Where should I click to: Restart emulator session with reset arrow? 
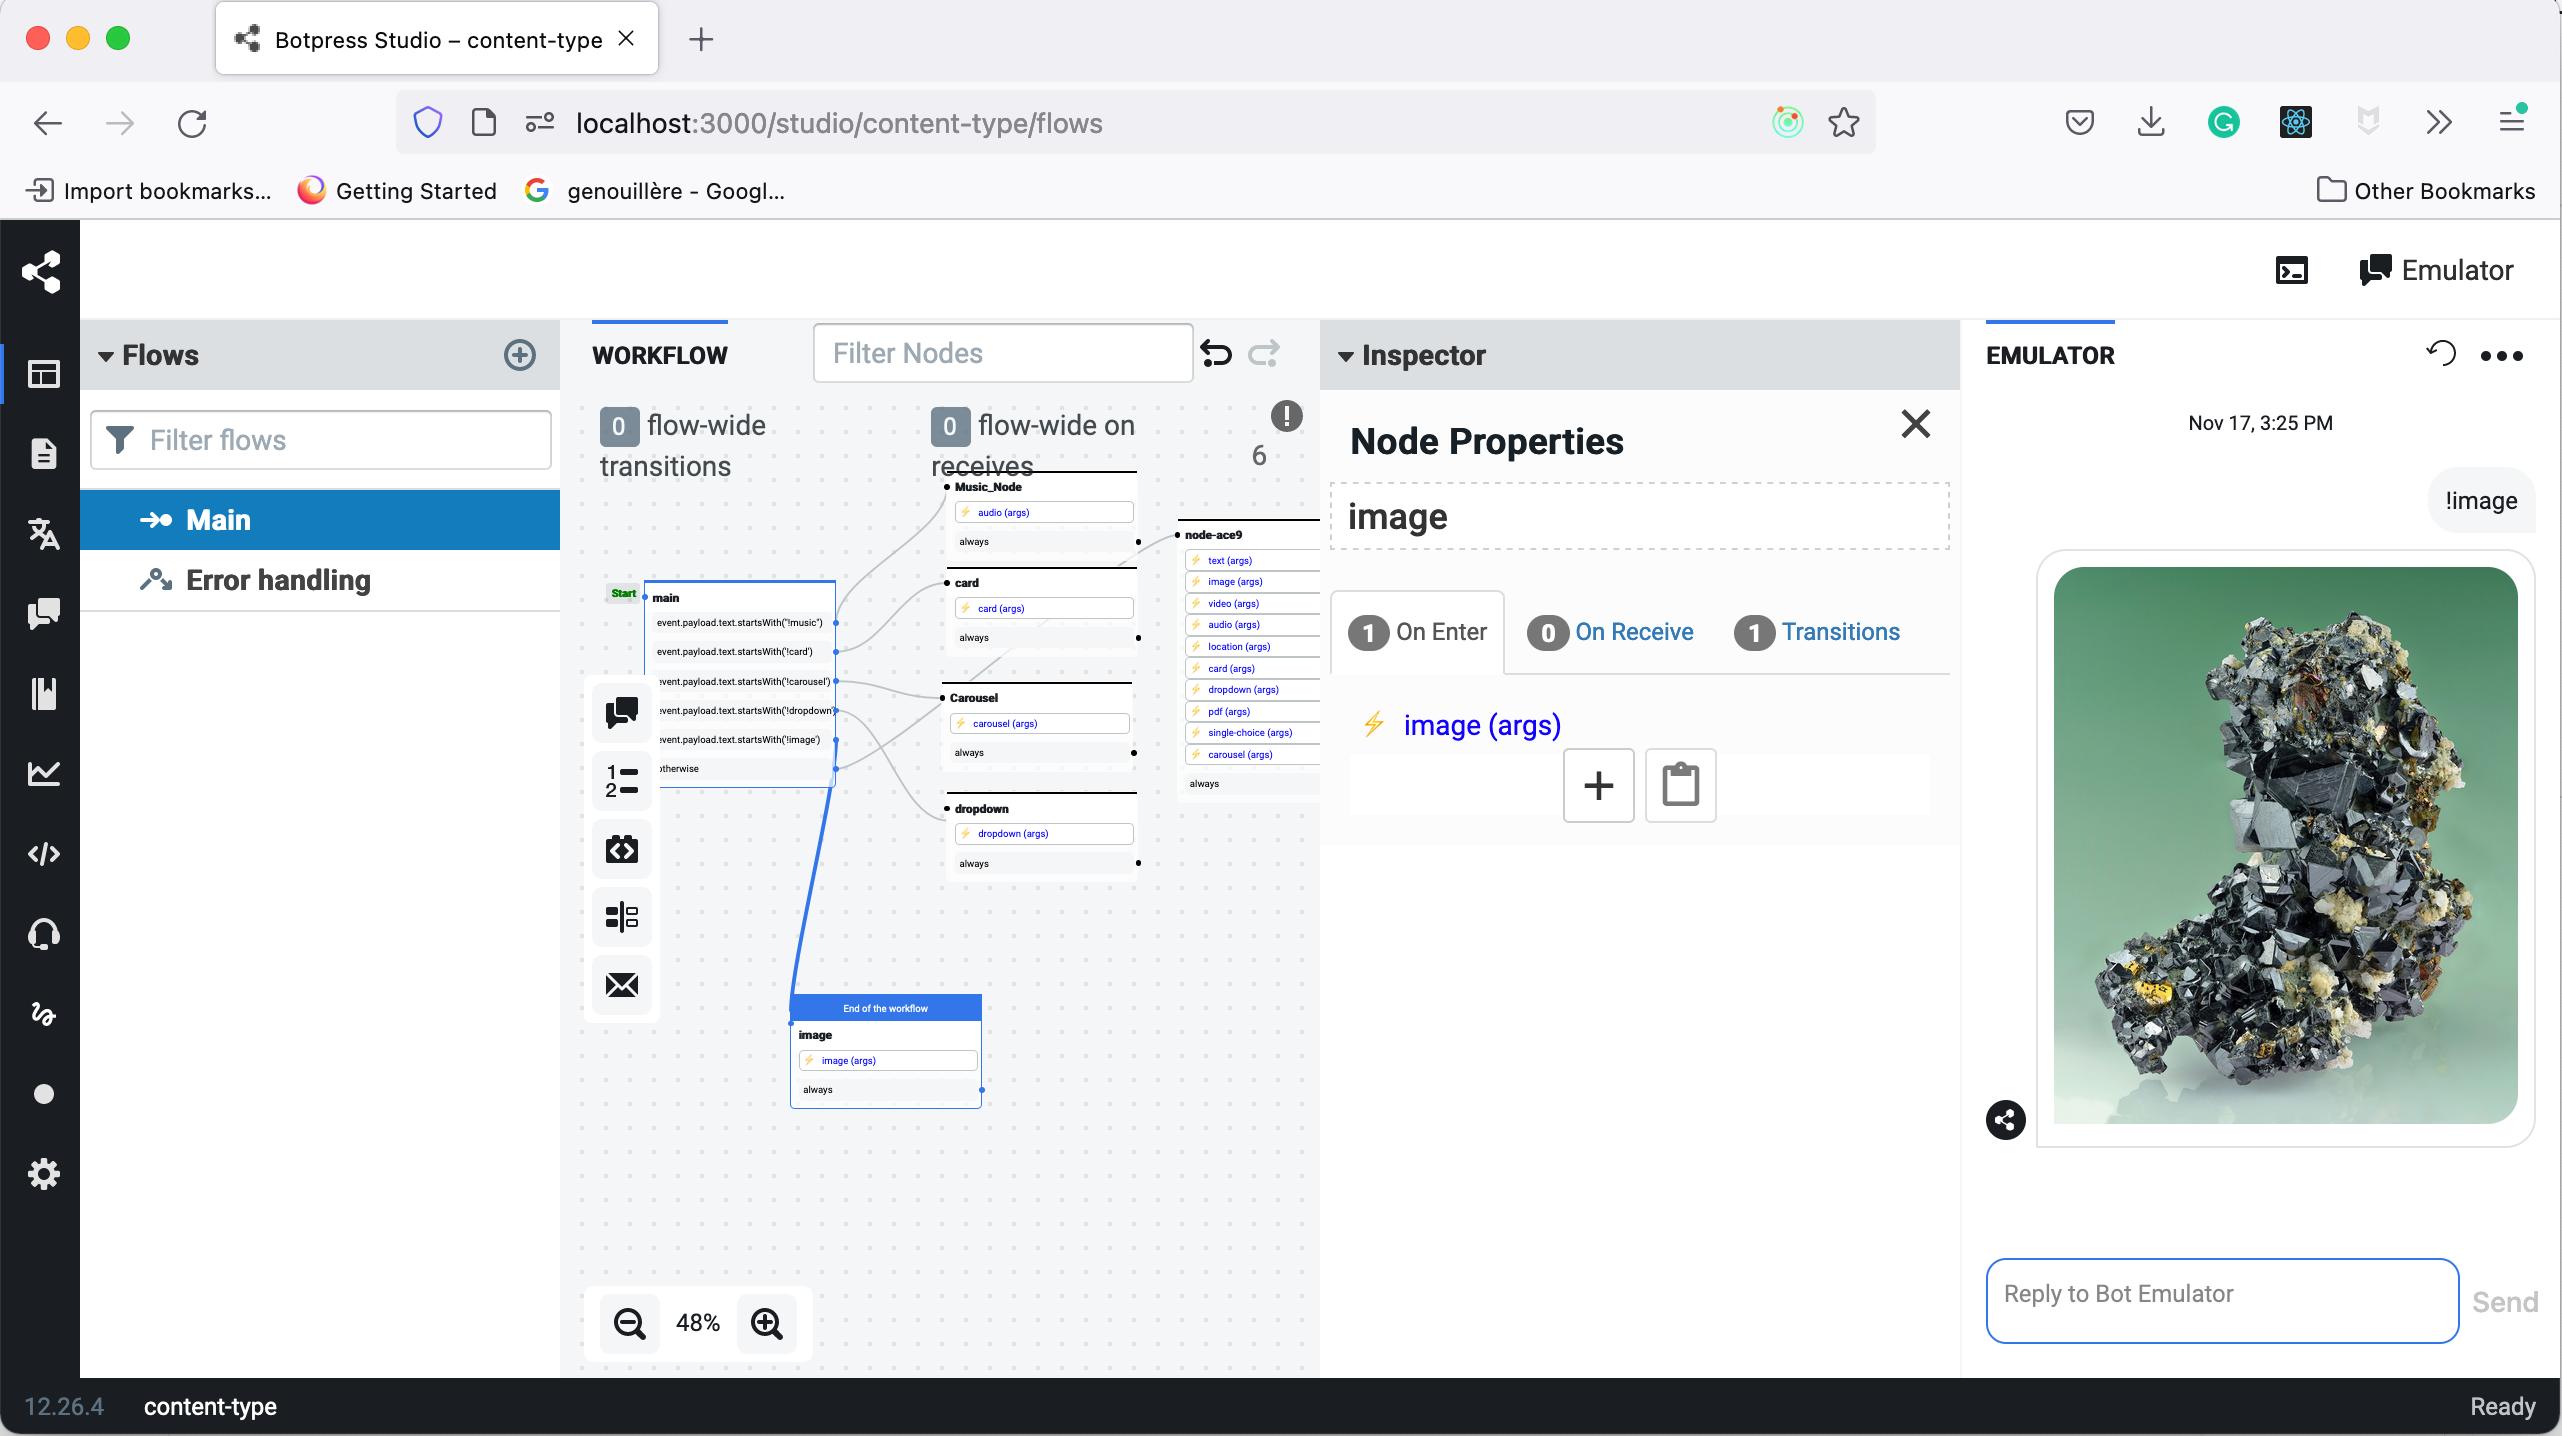(2440, 354)
